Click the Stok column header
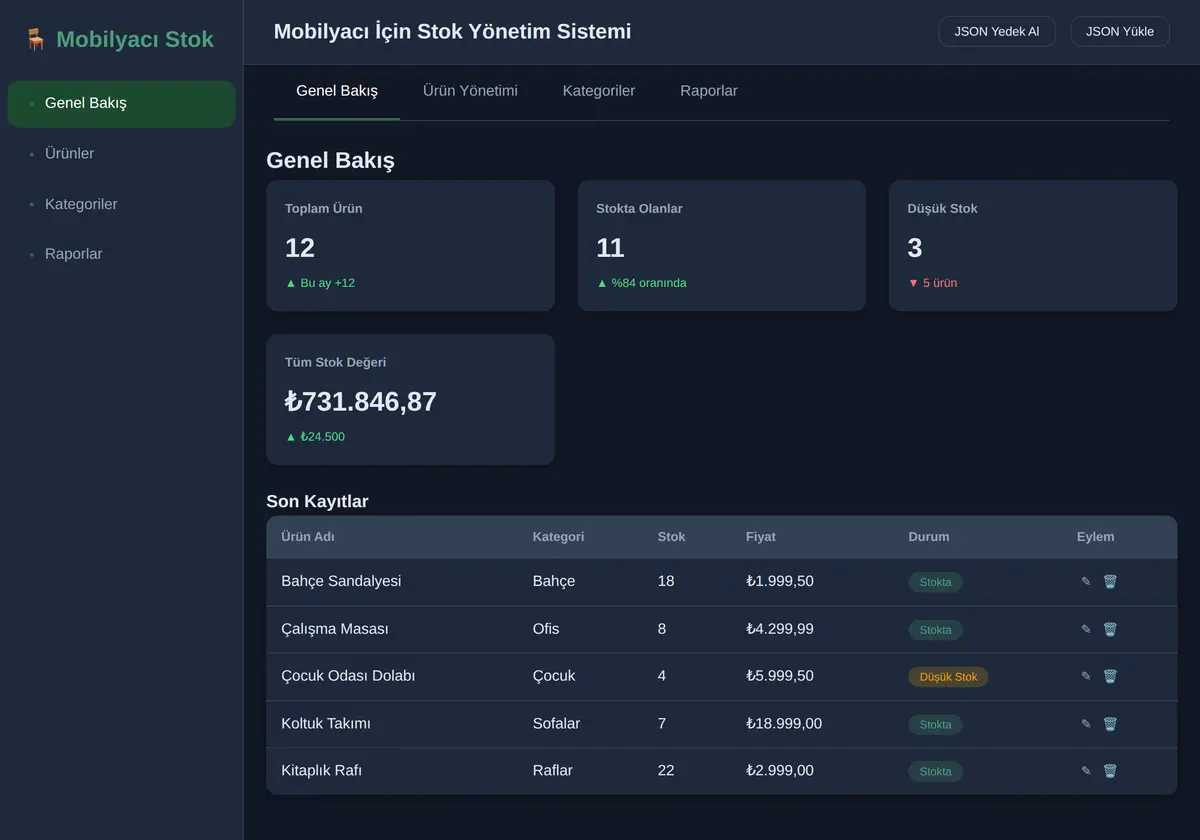 point(671,537)
